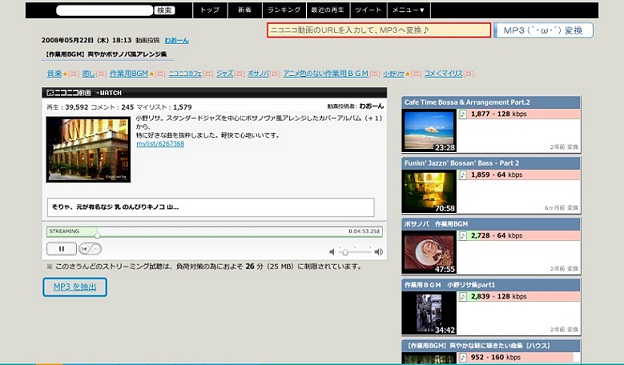Open the mylist/6267368 link
The height and width of the screenshot is (365, 624).
pos(160,144)
